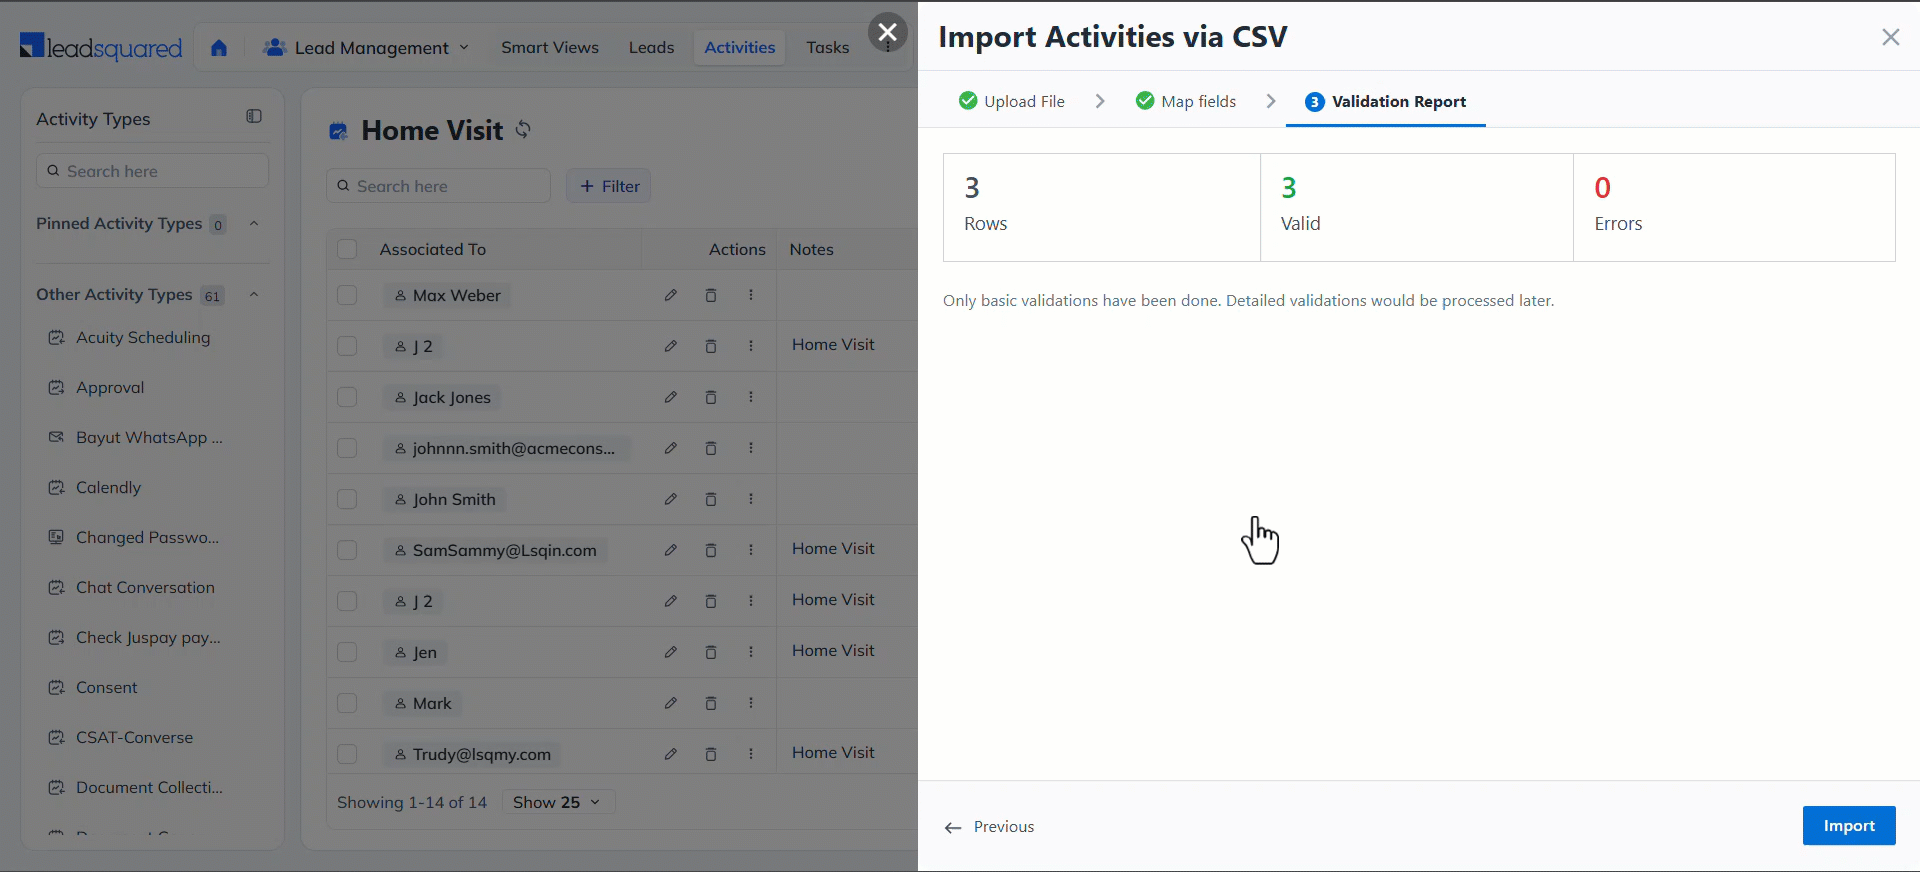
Task: Open the Leads menu item
Action: (651, 47)
